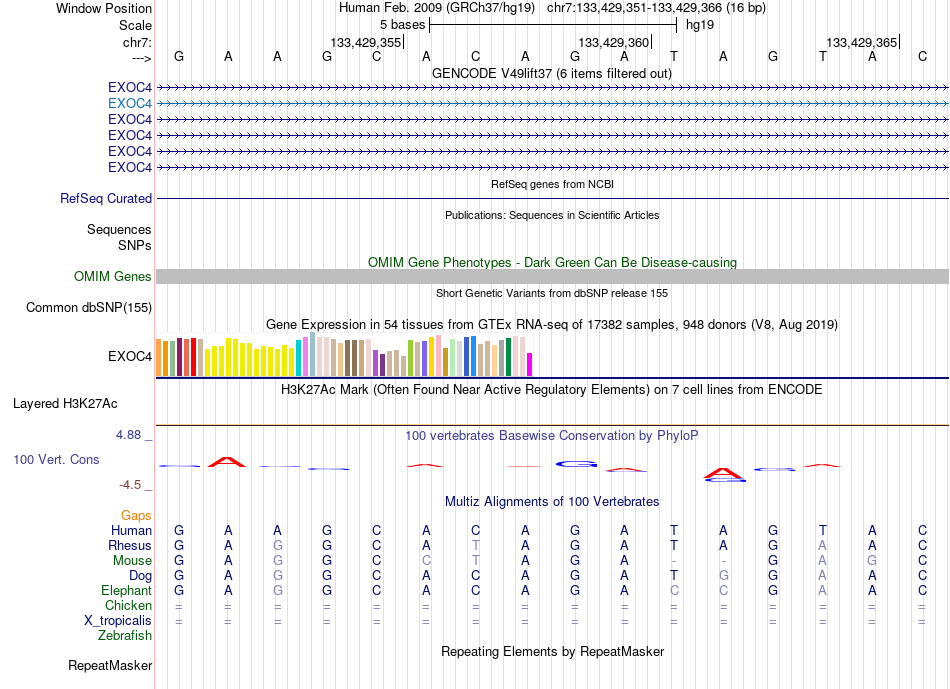
Task: Click the -4.5 PhyloP lower scale value
Action: tap(130, 484)
